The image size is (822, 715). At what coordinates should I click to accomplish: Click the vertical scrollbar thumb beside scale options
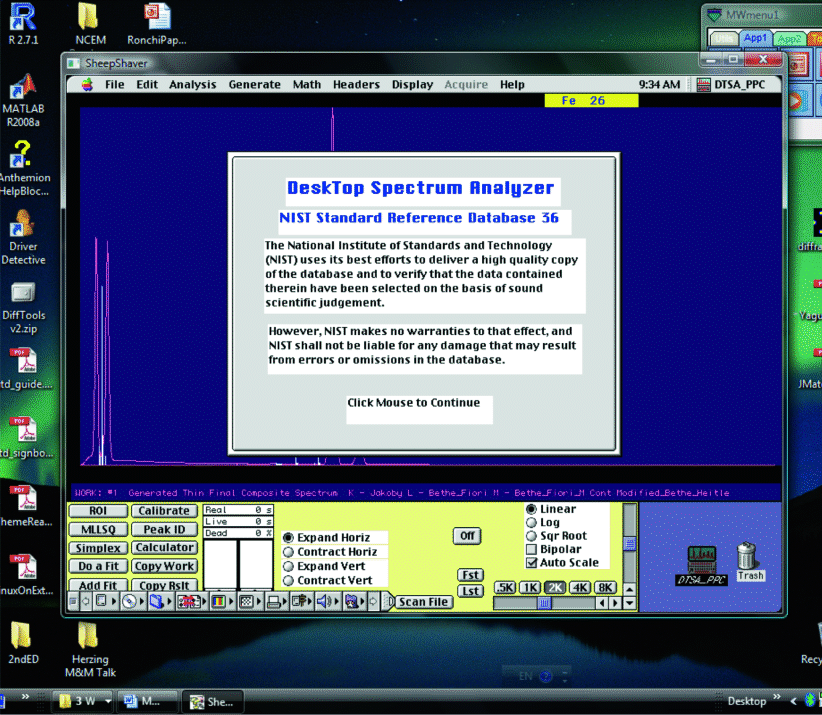point(630,544)
